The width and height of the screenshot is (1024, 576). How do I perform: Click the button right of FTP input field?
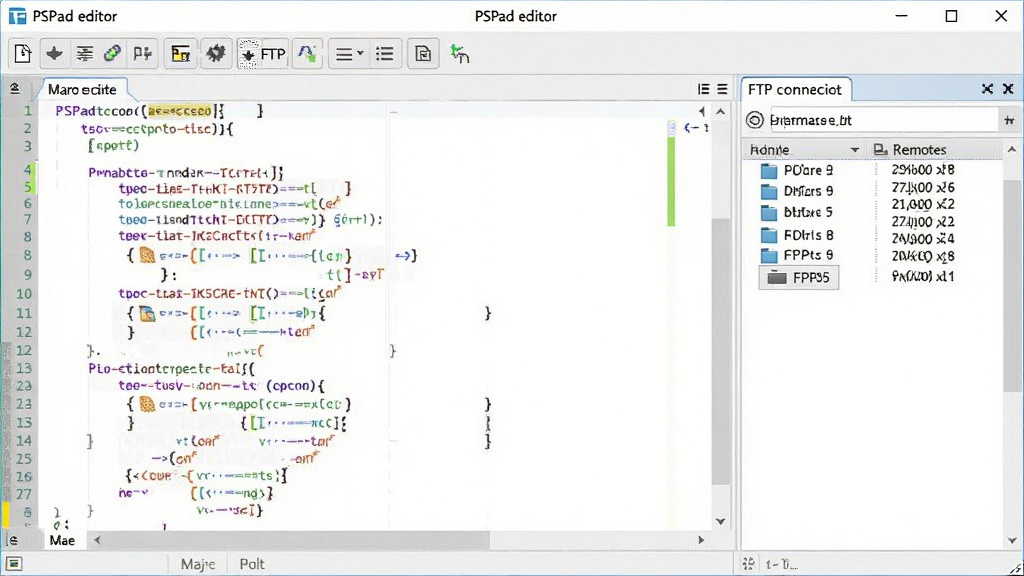[x=1009, y=120]
